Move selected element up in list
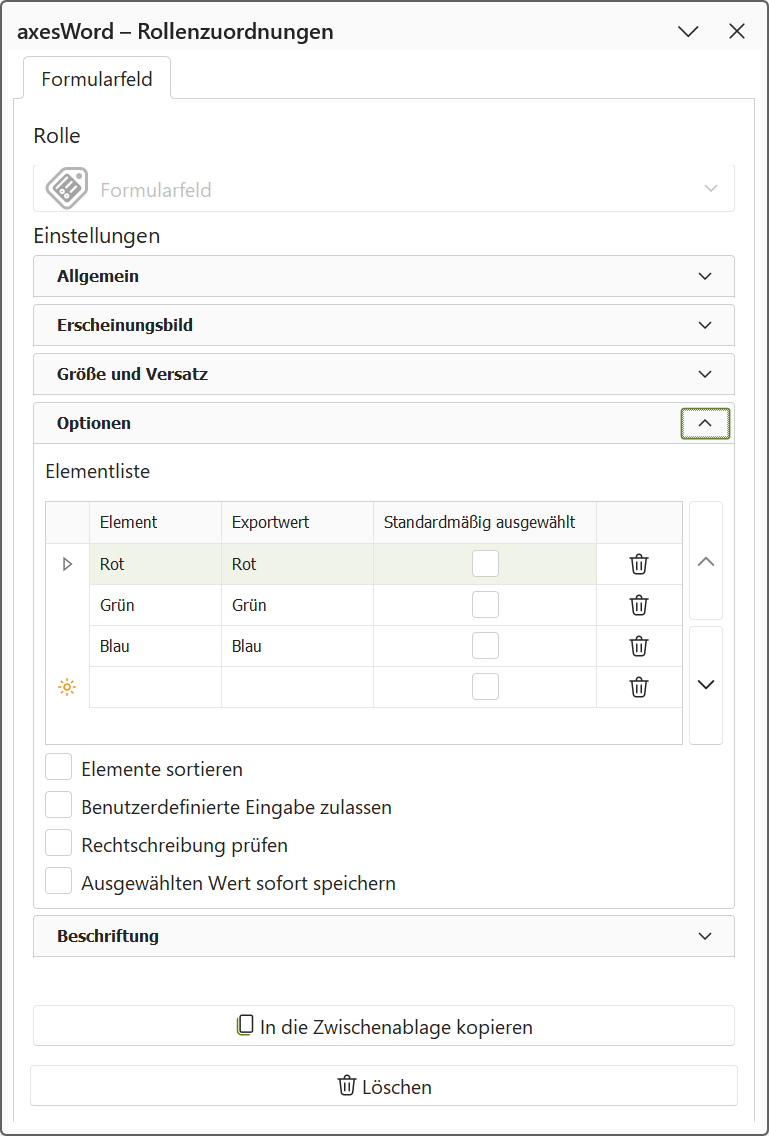Image resolution: width=769 pixels, height=1136 pixels. pyautogui.click(x=706, y=561)
